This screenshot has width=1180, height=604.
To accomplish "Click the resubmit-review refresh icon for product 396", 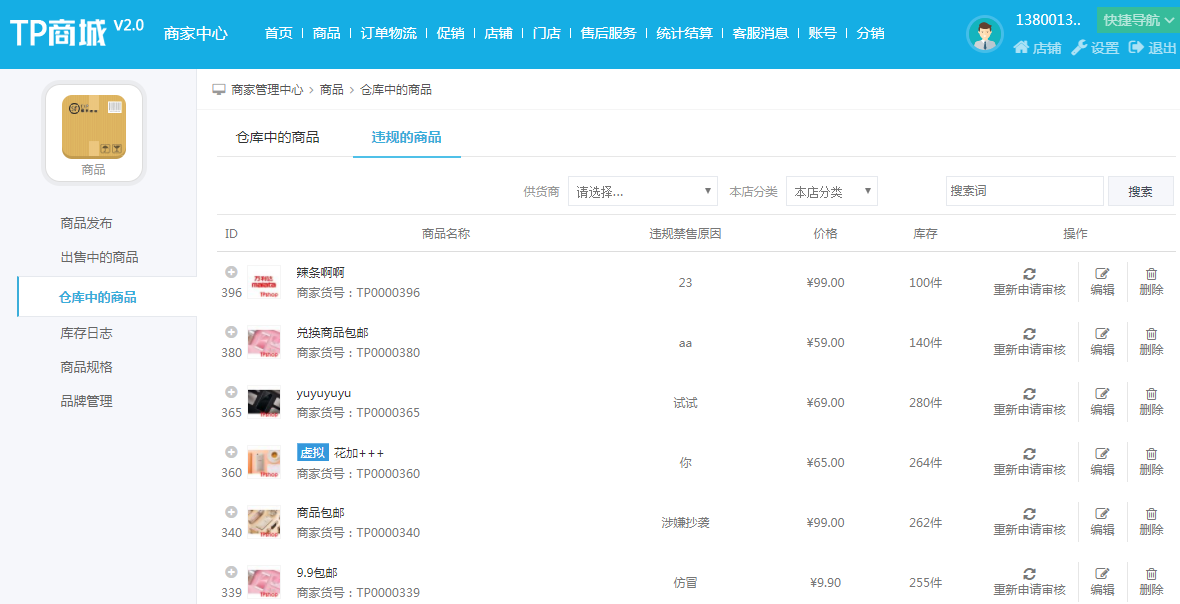I will pyautogui.click(x=1029, y=273).
